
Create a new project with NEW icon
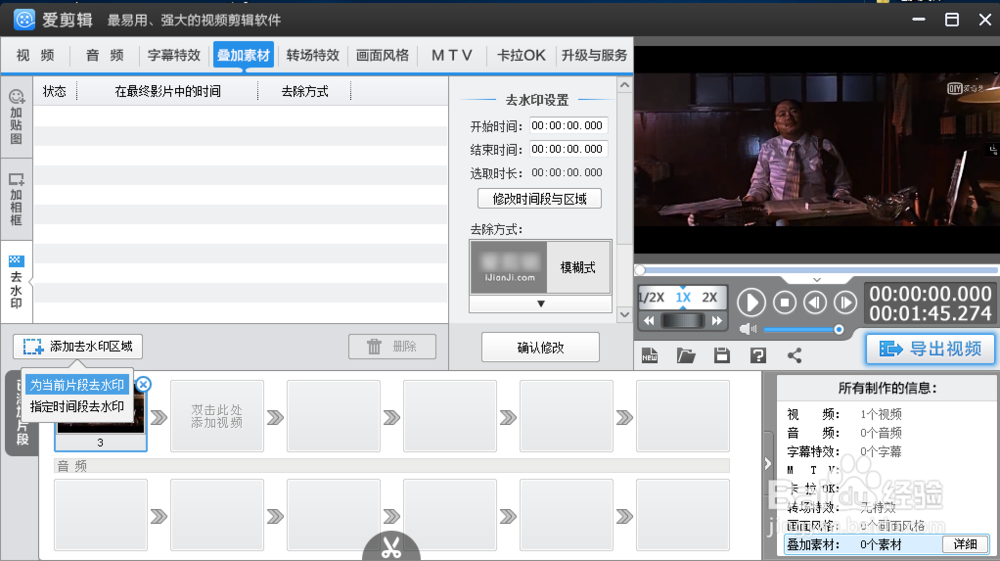pos(649,356)
